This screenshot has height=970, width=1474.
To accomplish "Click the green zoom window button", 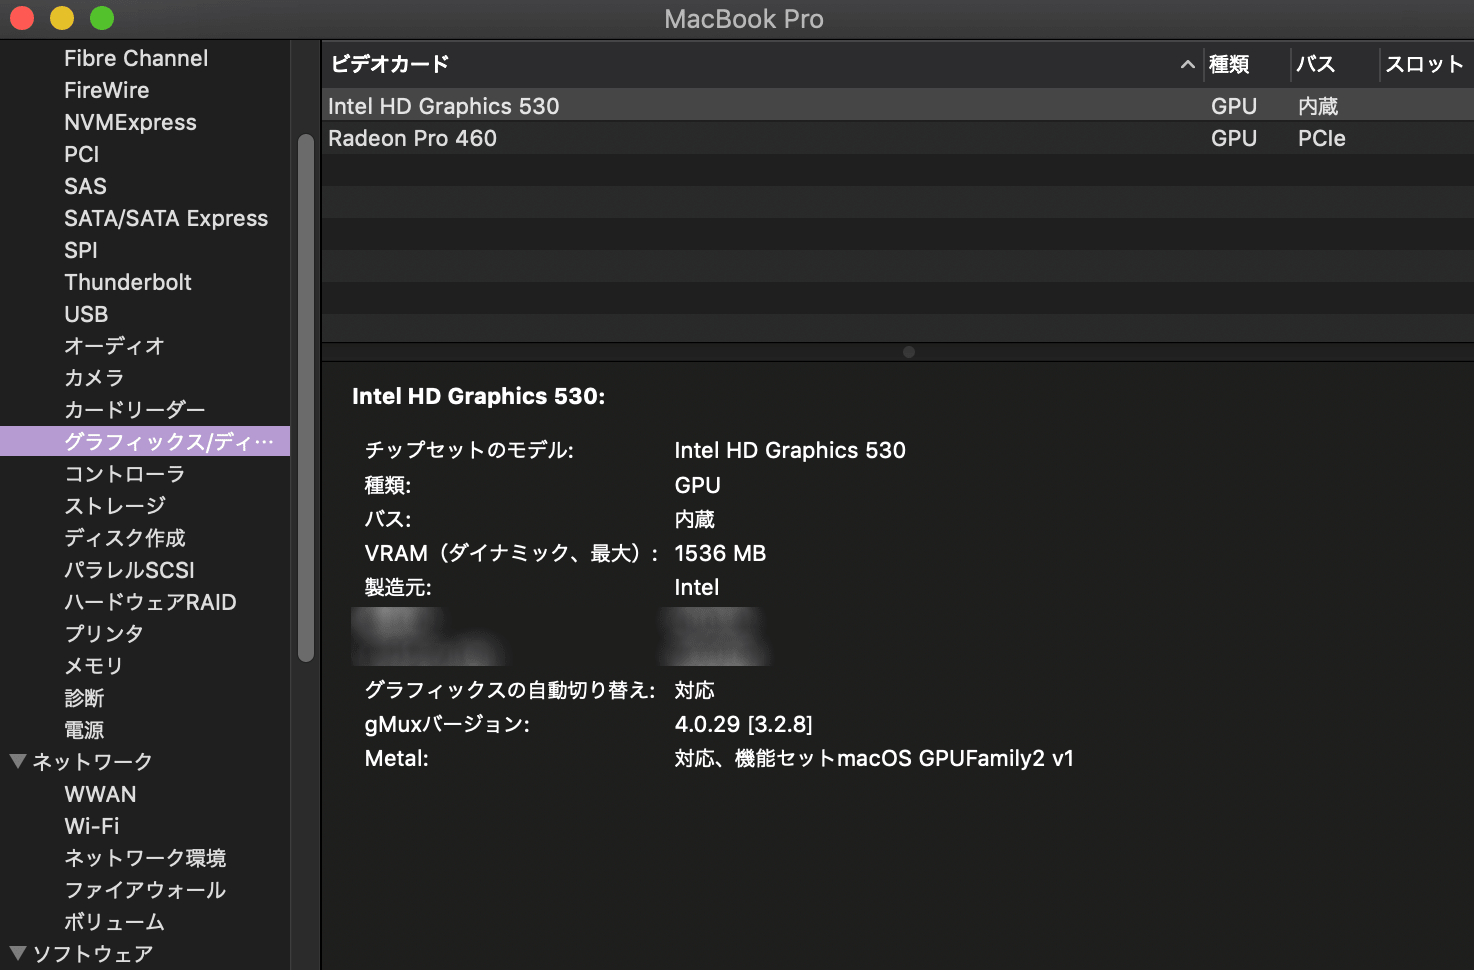I will click(102, 18).
